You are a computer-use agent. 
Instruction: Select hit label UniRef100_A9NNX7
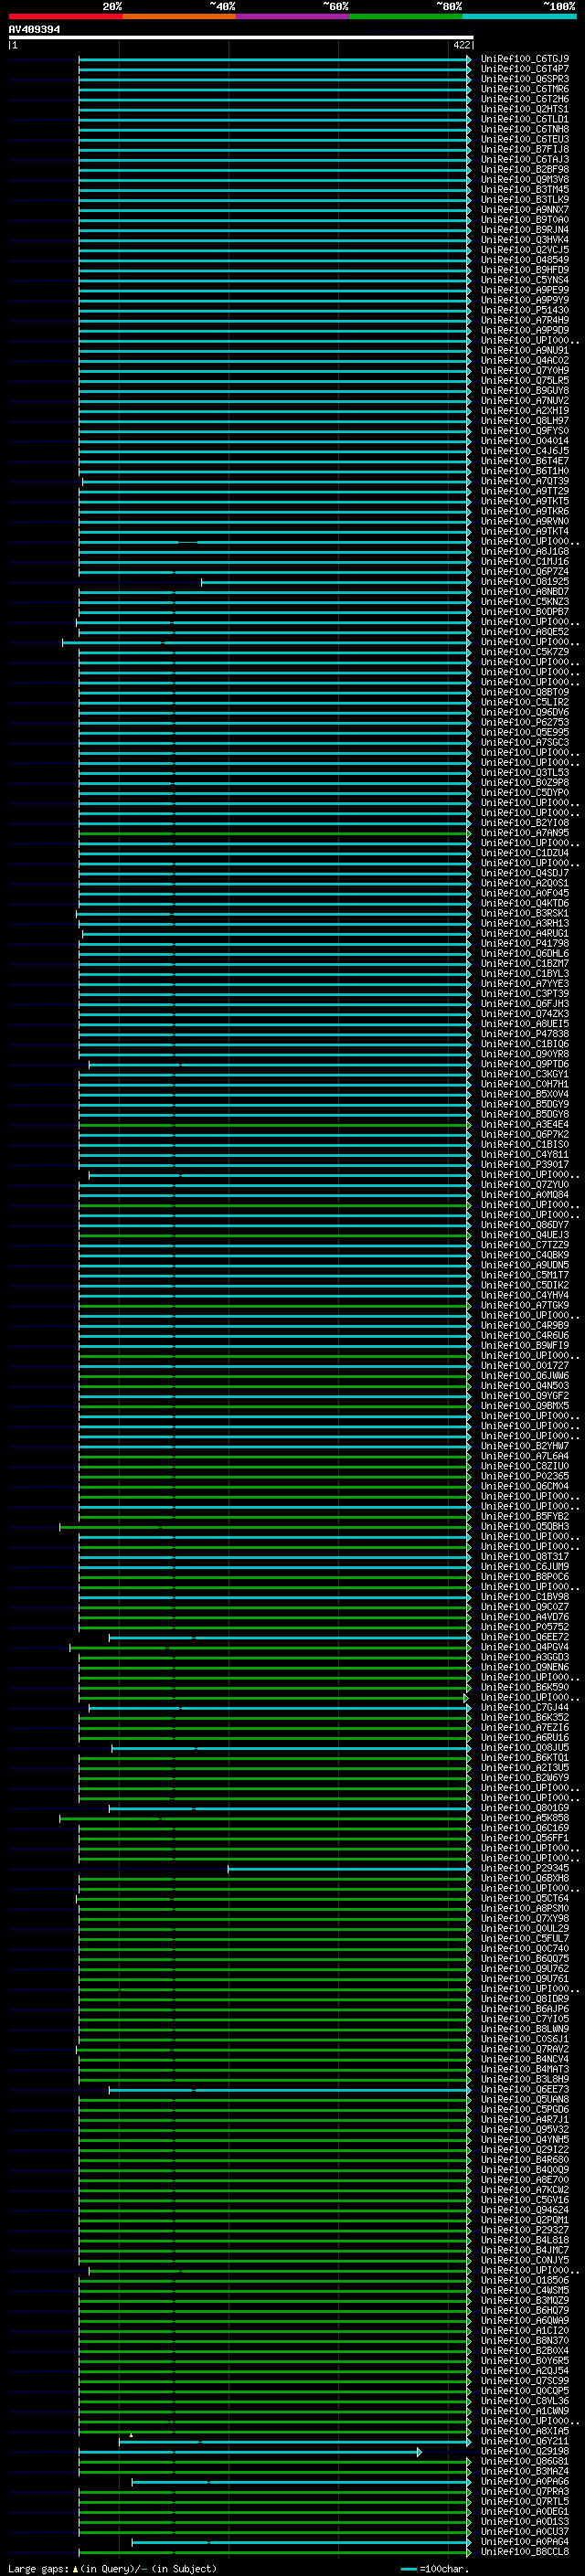click(x=525, y=209)
